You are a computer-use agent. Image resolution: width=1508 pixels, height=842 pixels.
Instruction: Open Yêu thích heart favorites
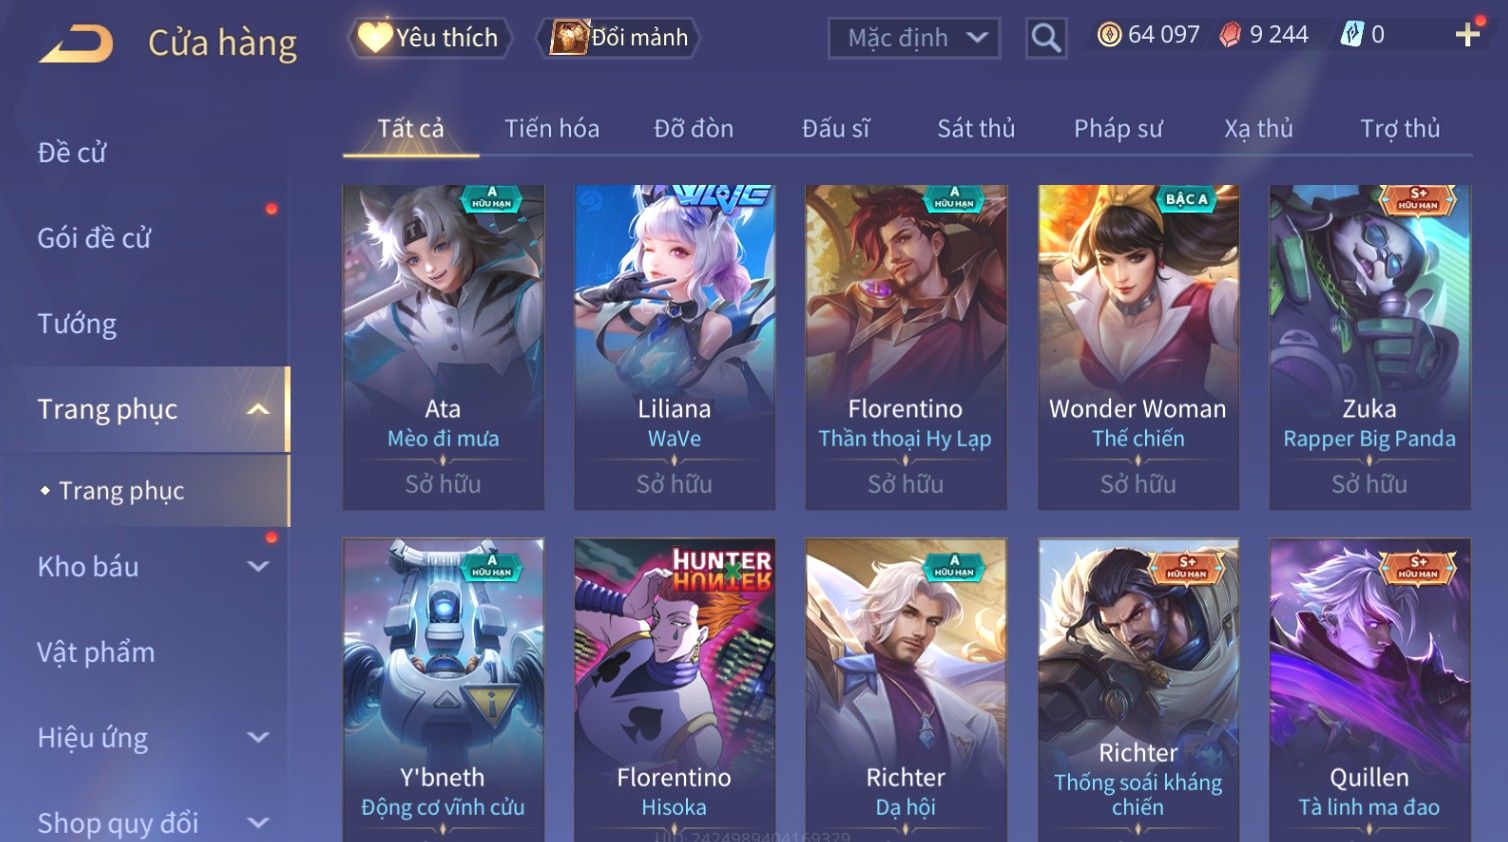pos(430,38)
